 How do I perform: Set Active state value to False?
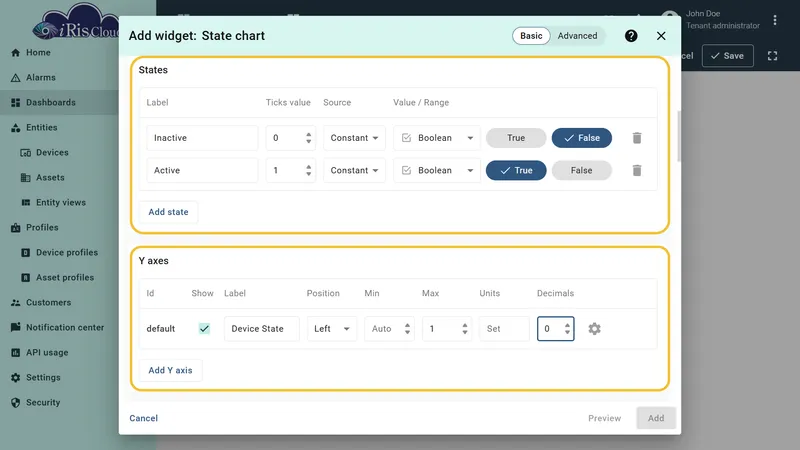click(x=581, y=170)
